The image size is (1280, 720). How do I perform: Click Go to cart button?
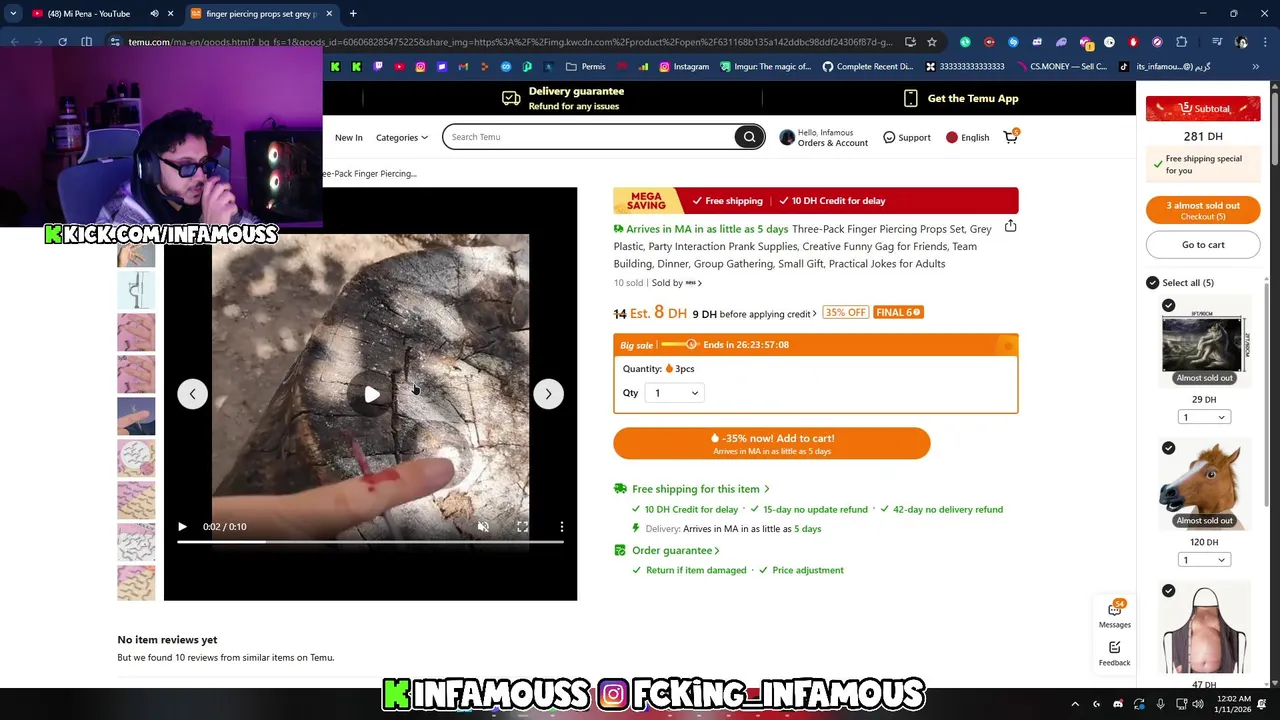tap(1203, 245)
